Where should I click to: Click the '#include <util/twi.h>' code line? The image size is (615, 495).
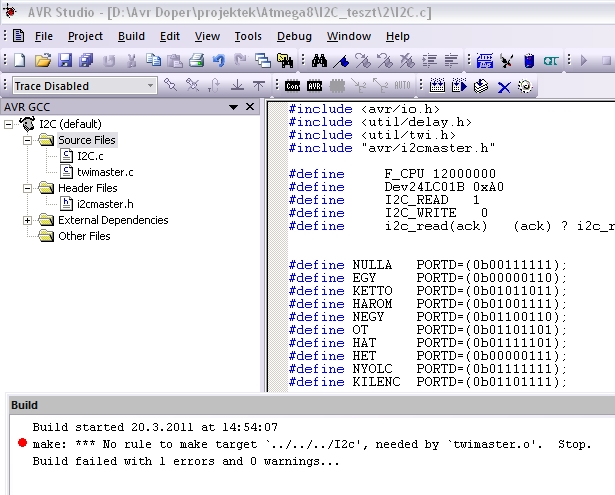click(x=372, y=135)
